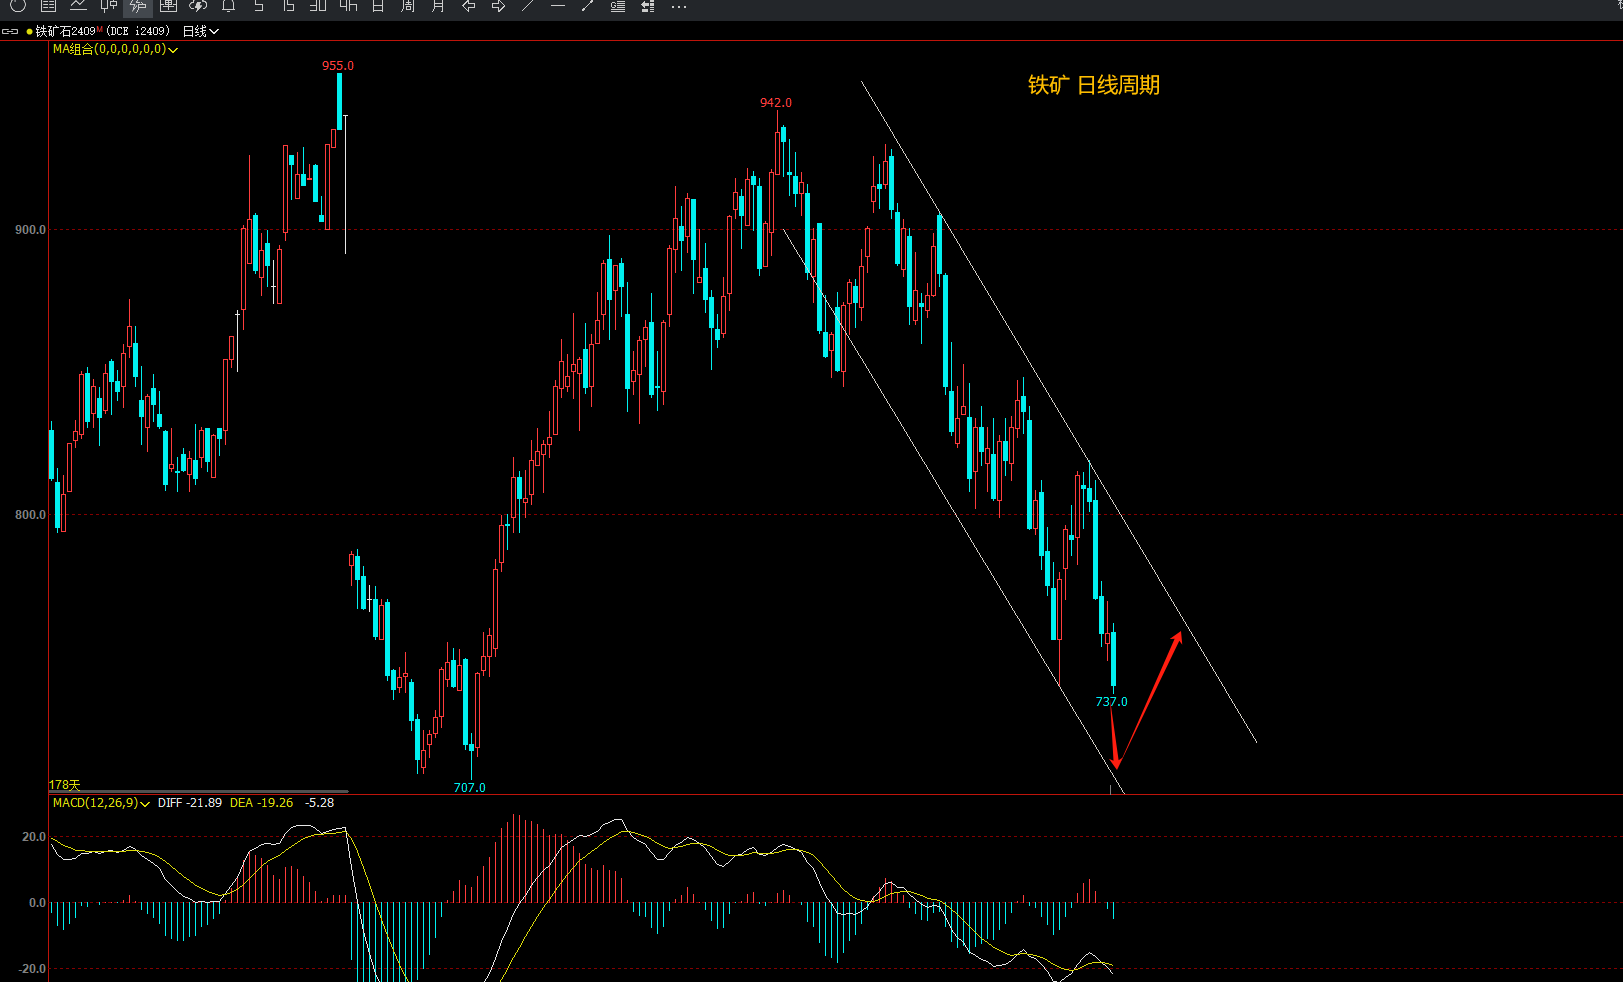Click the 942.0 peak price label
The height and width of the screenshot is (982, 1623).
tap(776, 103)
